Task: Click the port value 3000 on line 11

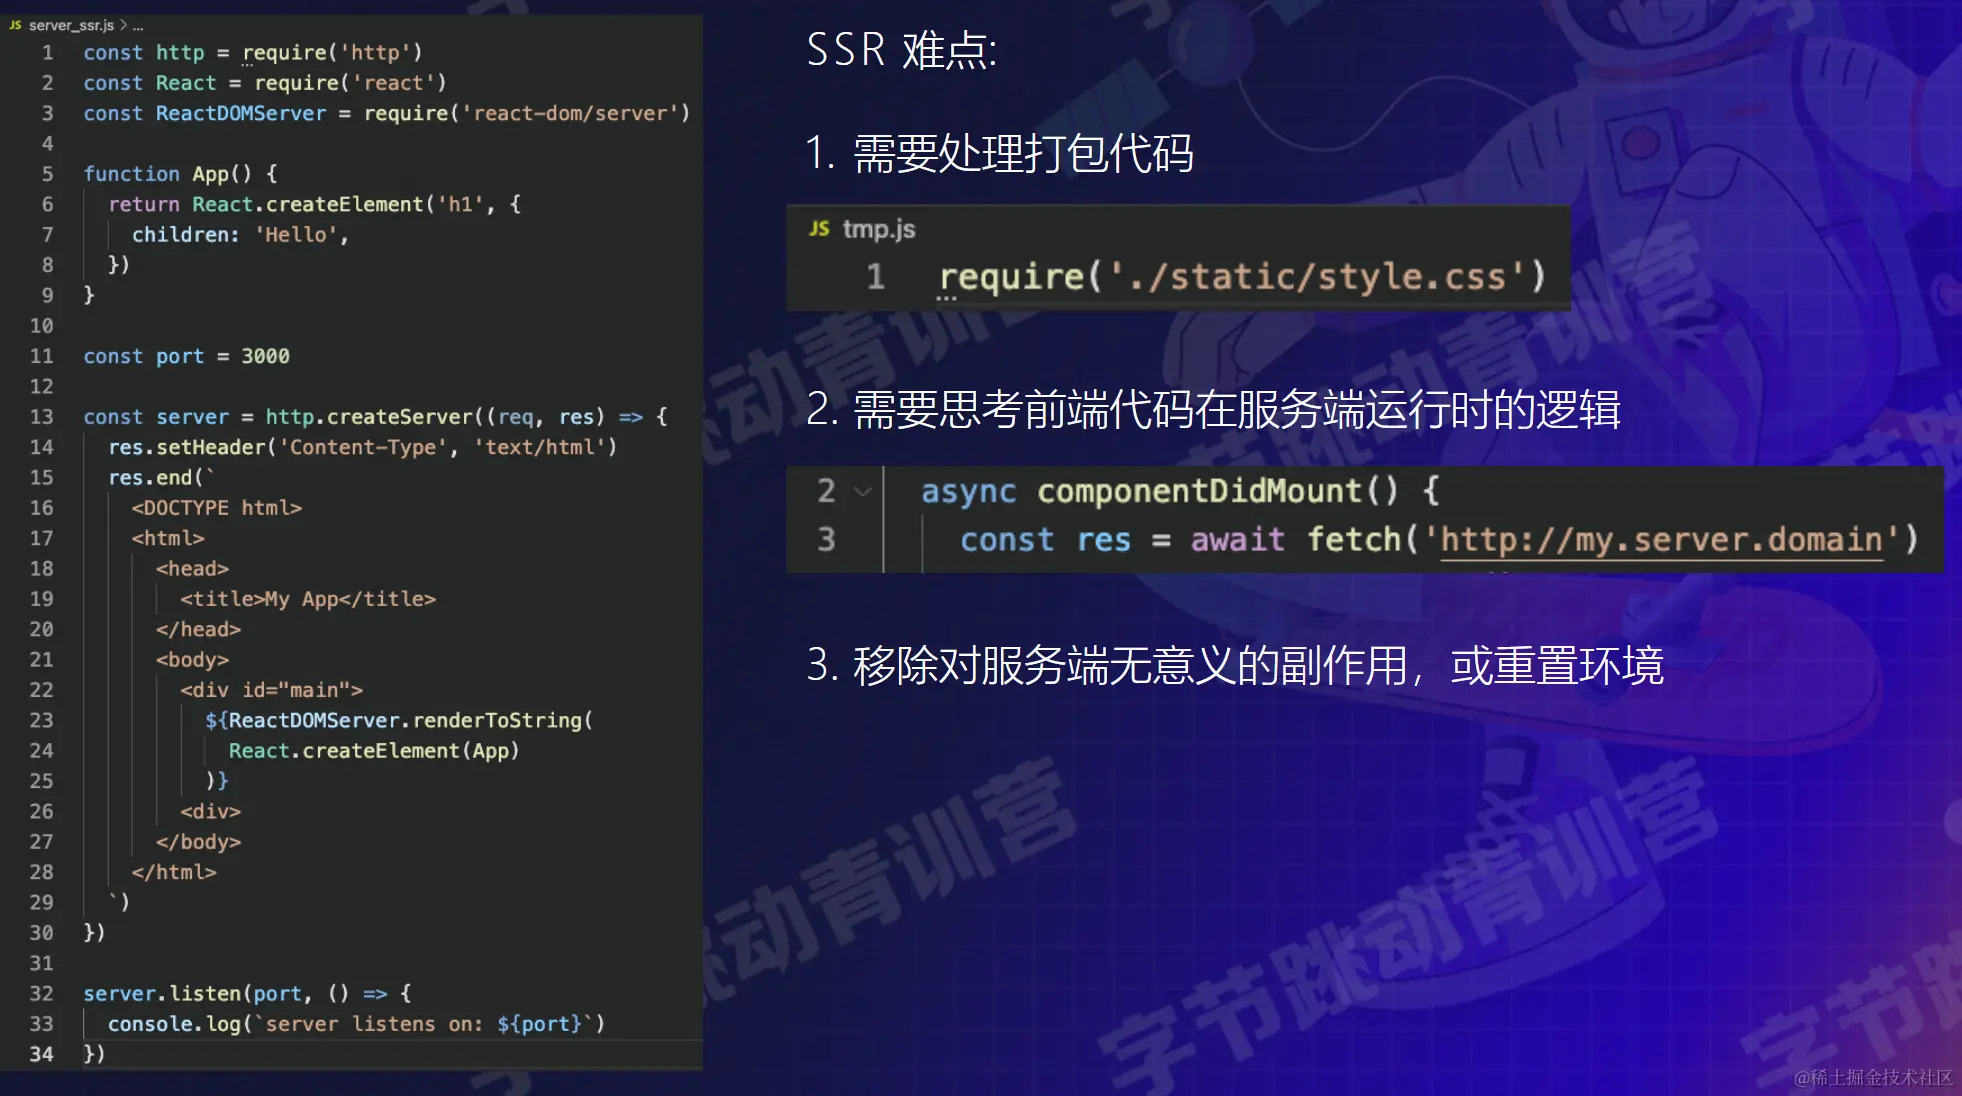Action: tap(265, 356)
